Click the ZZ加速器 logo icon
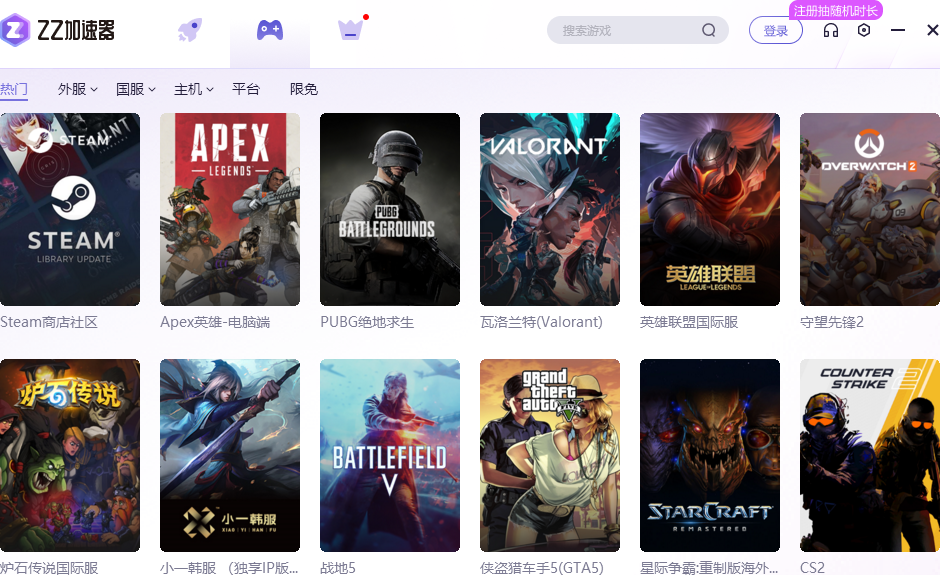 (16, 30)
